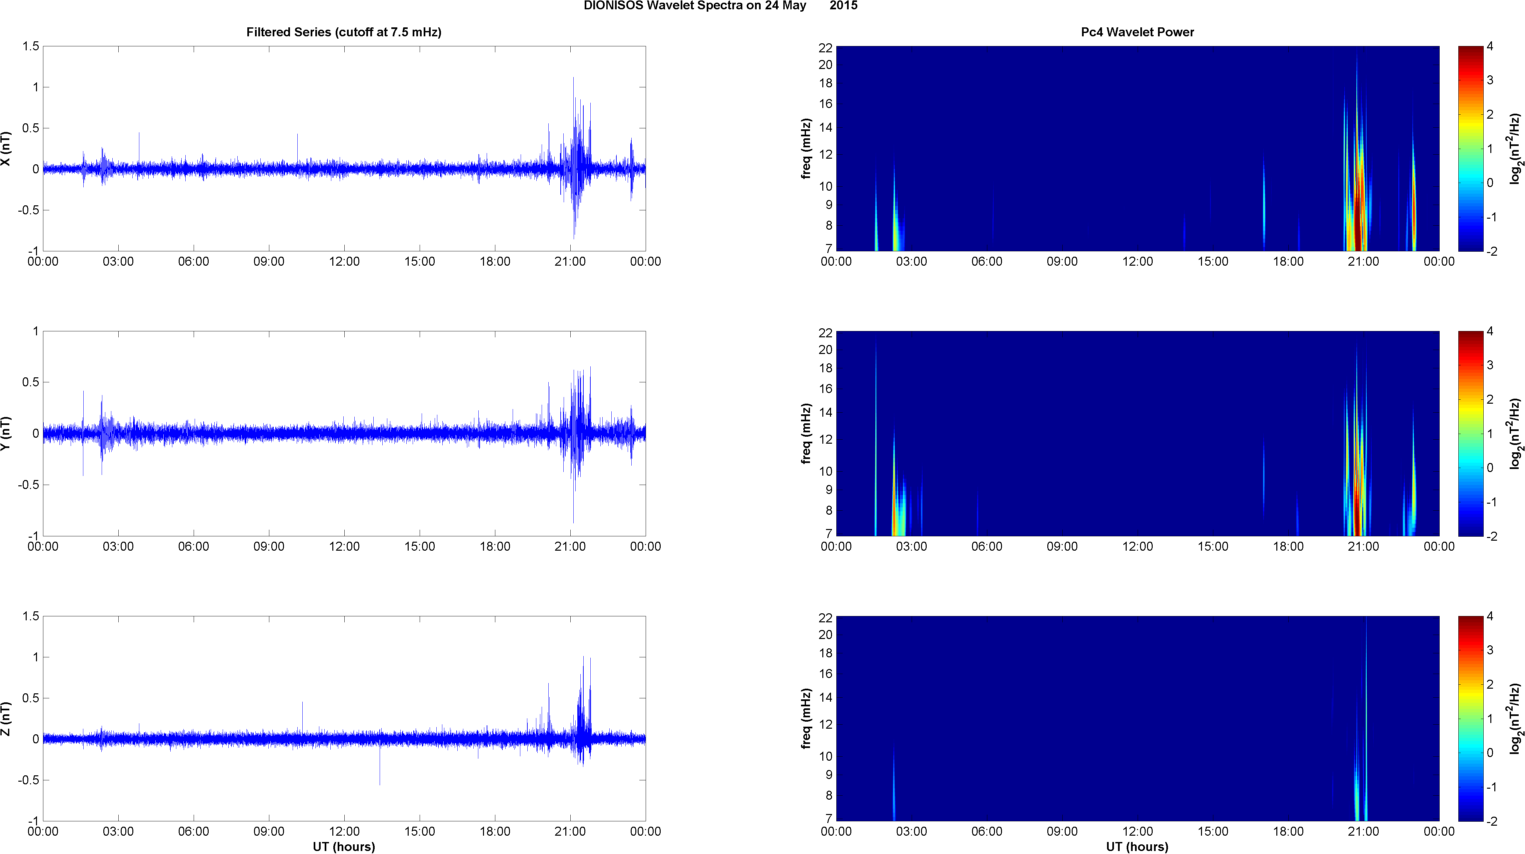Click 'UT (hours)' label under Z time series
Viewport: 1525px width, 854px height.
click(344, 846)
